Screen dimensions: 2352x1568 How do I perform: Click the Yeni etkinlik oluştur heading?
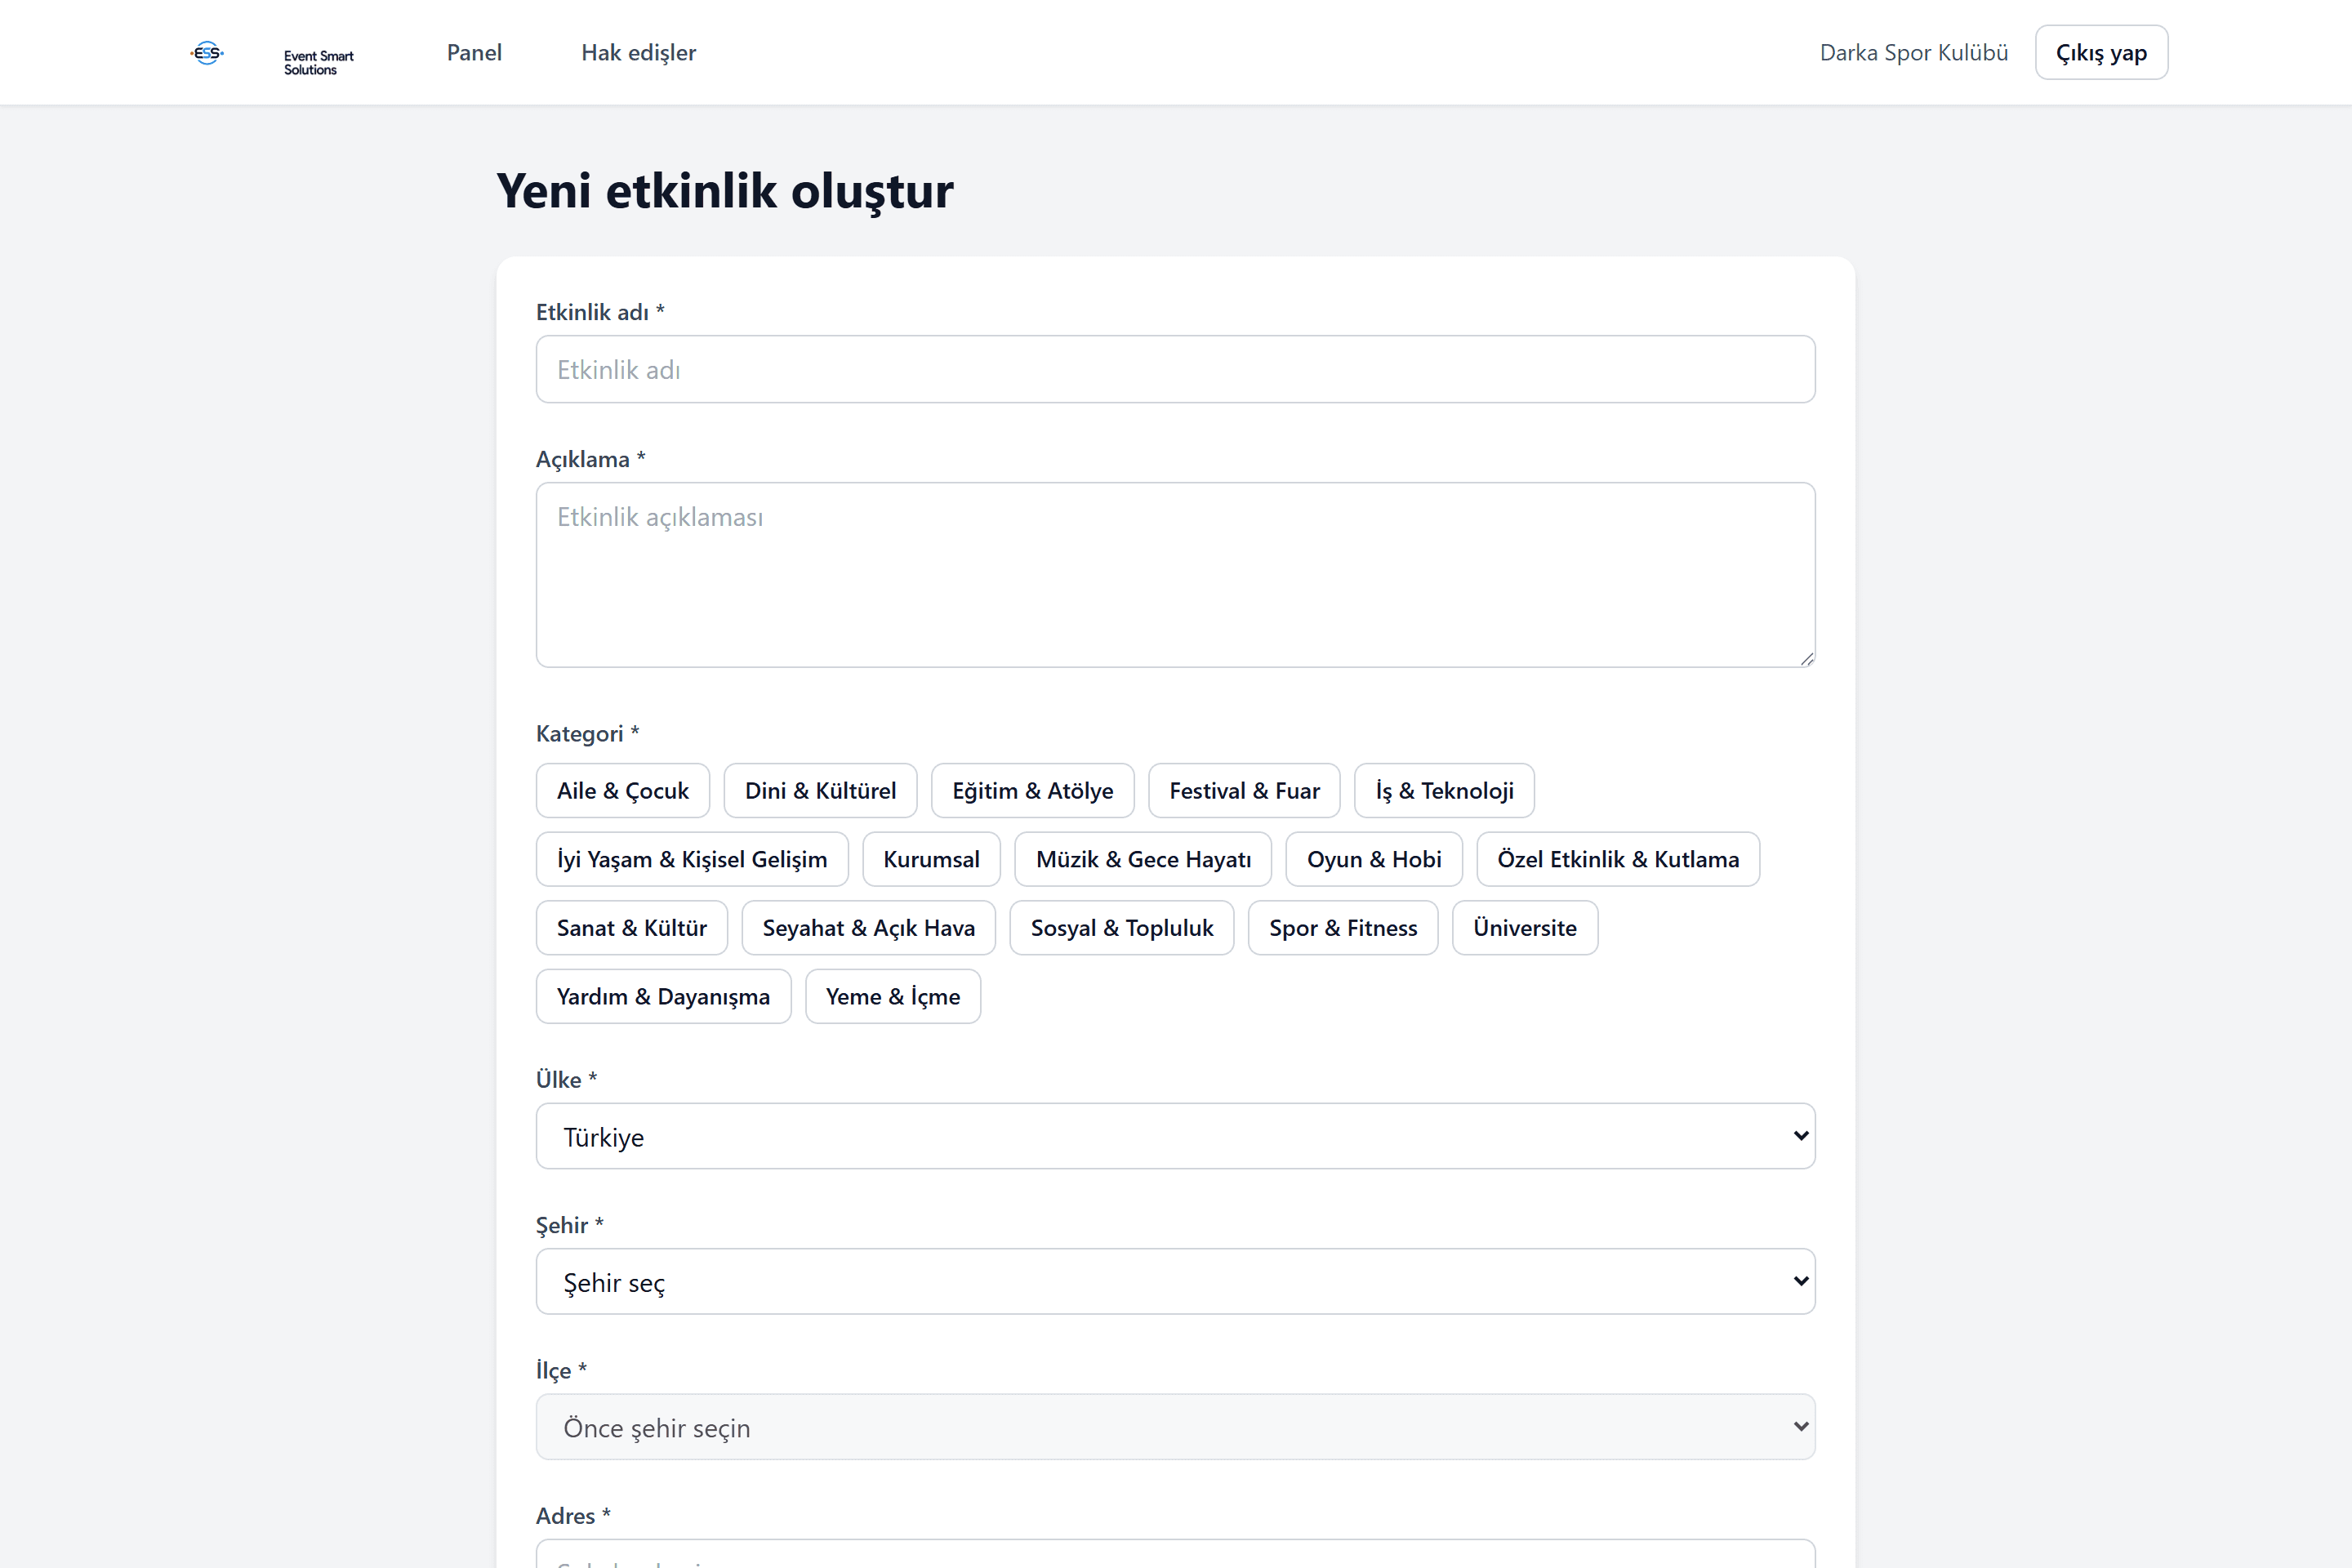pyautogui.click(x=724, y=190)
